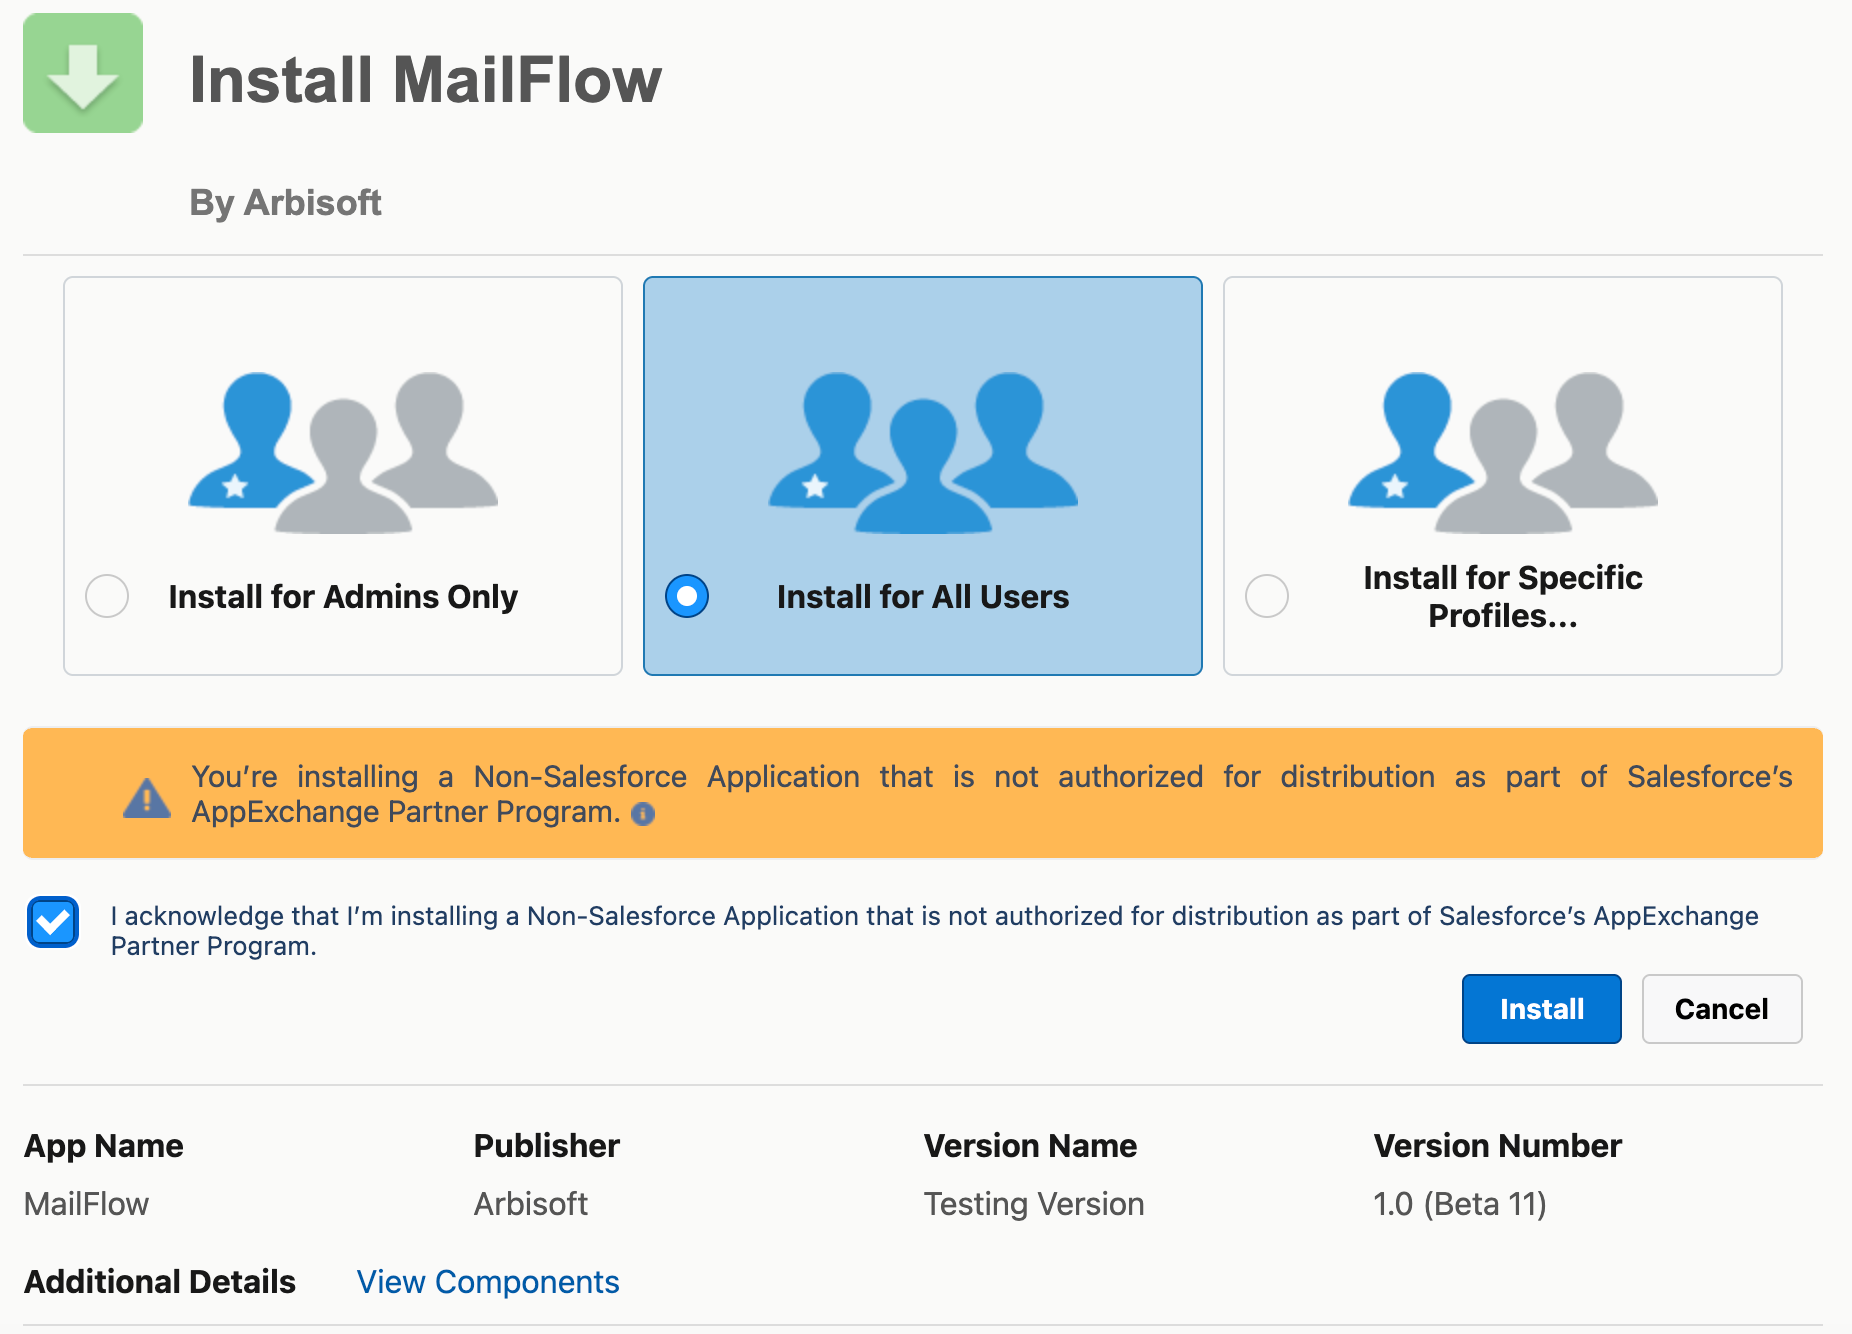Image resolution: width=1852 pixels, height=1334 pixels.
Task: Click the Install MailFlow heading
Action: click(425, 80)
